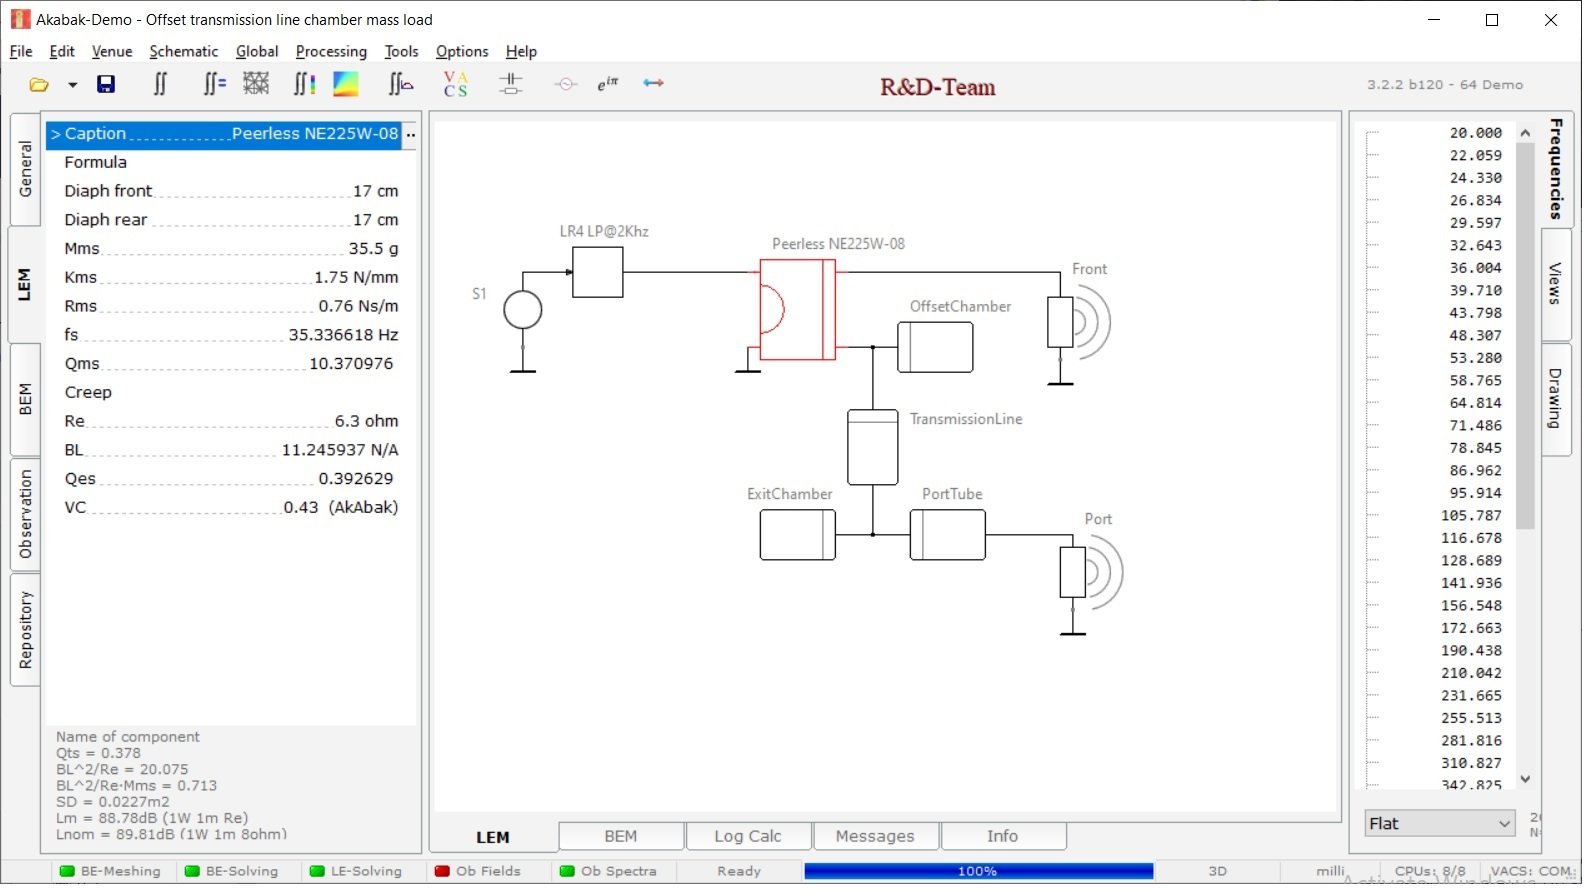This screenshot has height=892, width=1586.
Task: Select the OffsetChamber element
Action: pyautogui.click(x=935, y=347)
